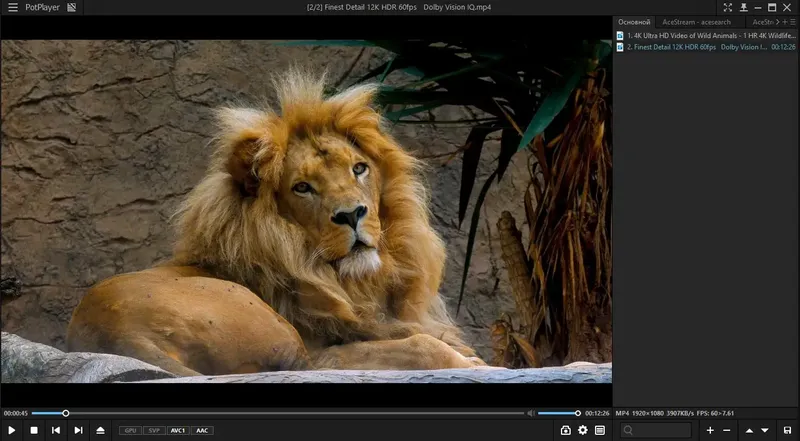Click the AVC1 video codec indicator
The width and height of the screenshot is (800, 441).
178,430
